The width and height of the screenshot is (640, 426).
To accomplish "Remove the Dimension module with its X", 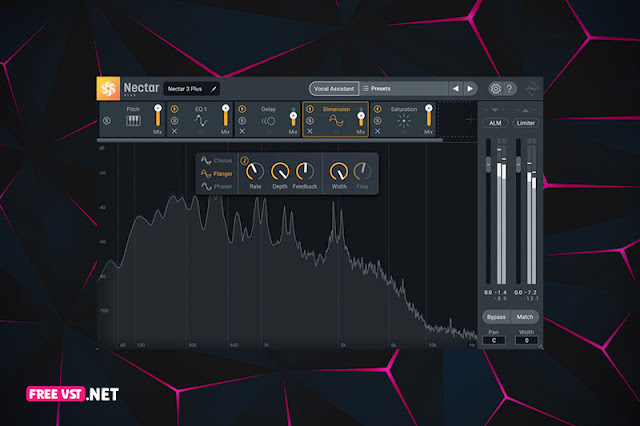I will [310, 131].
